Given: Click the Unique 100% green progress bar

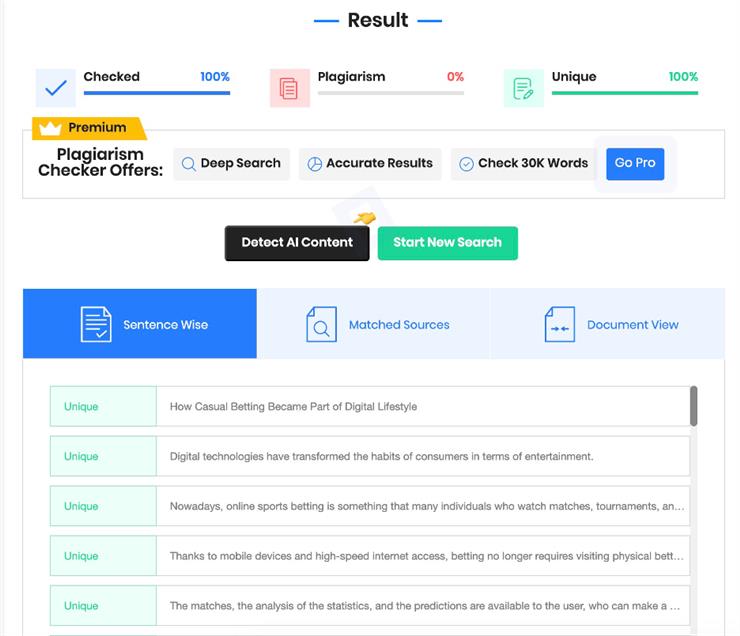Looking at the screenshot, I should click(624, 93).
